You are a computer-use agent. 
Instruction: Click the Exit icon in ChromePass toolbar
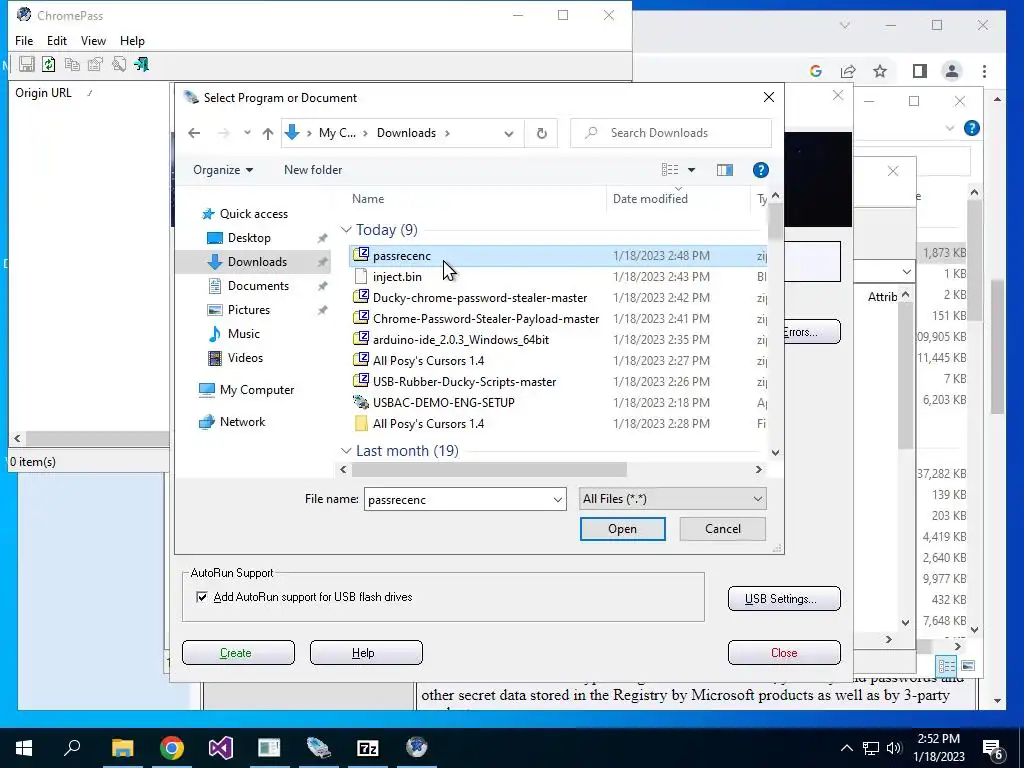click(142, 64)
